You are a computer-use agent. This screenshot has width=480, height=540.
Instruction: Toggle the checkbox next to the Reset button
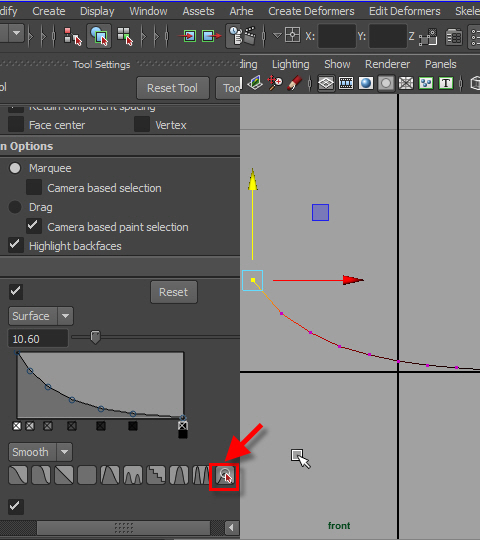pos(16,292)
